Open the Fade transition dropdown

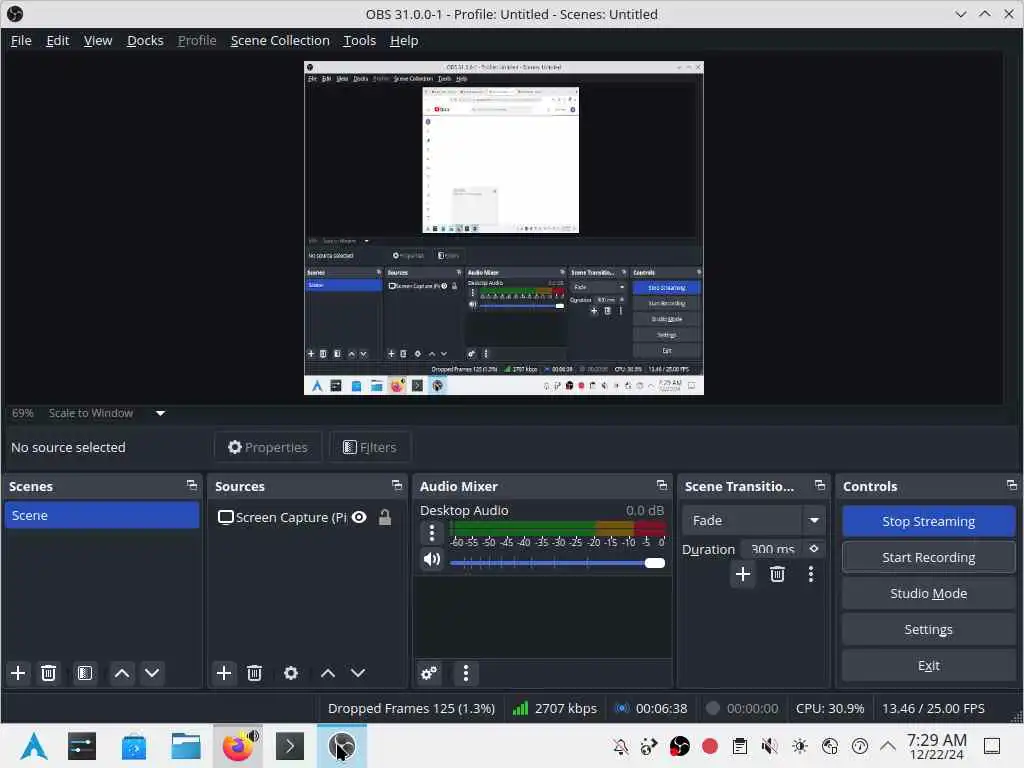[752, 520]
